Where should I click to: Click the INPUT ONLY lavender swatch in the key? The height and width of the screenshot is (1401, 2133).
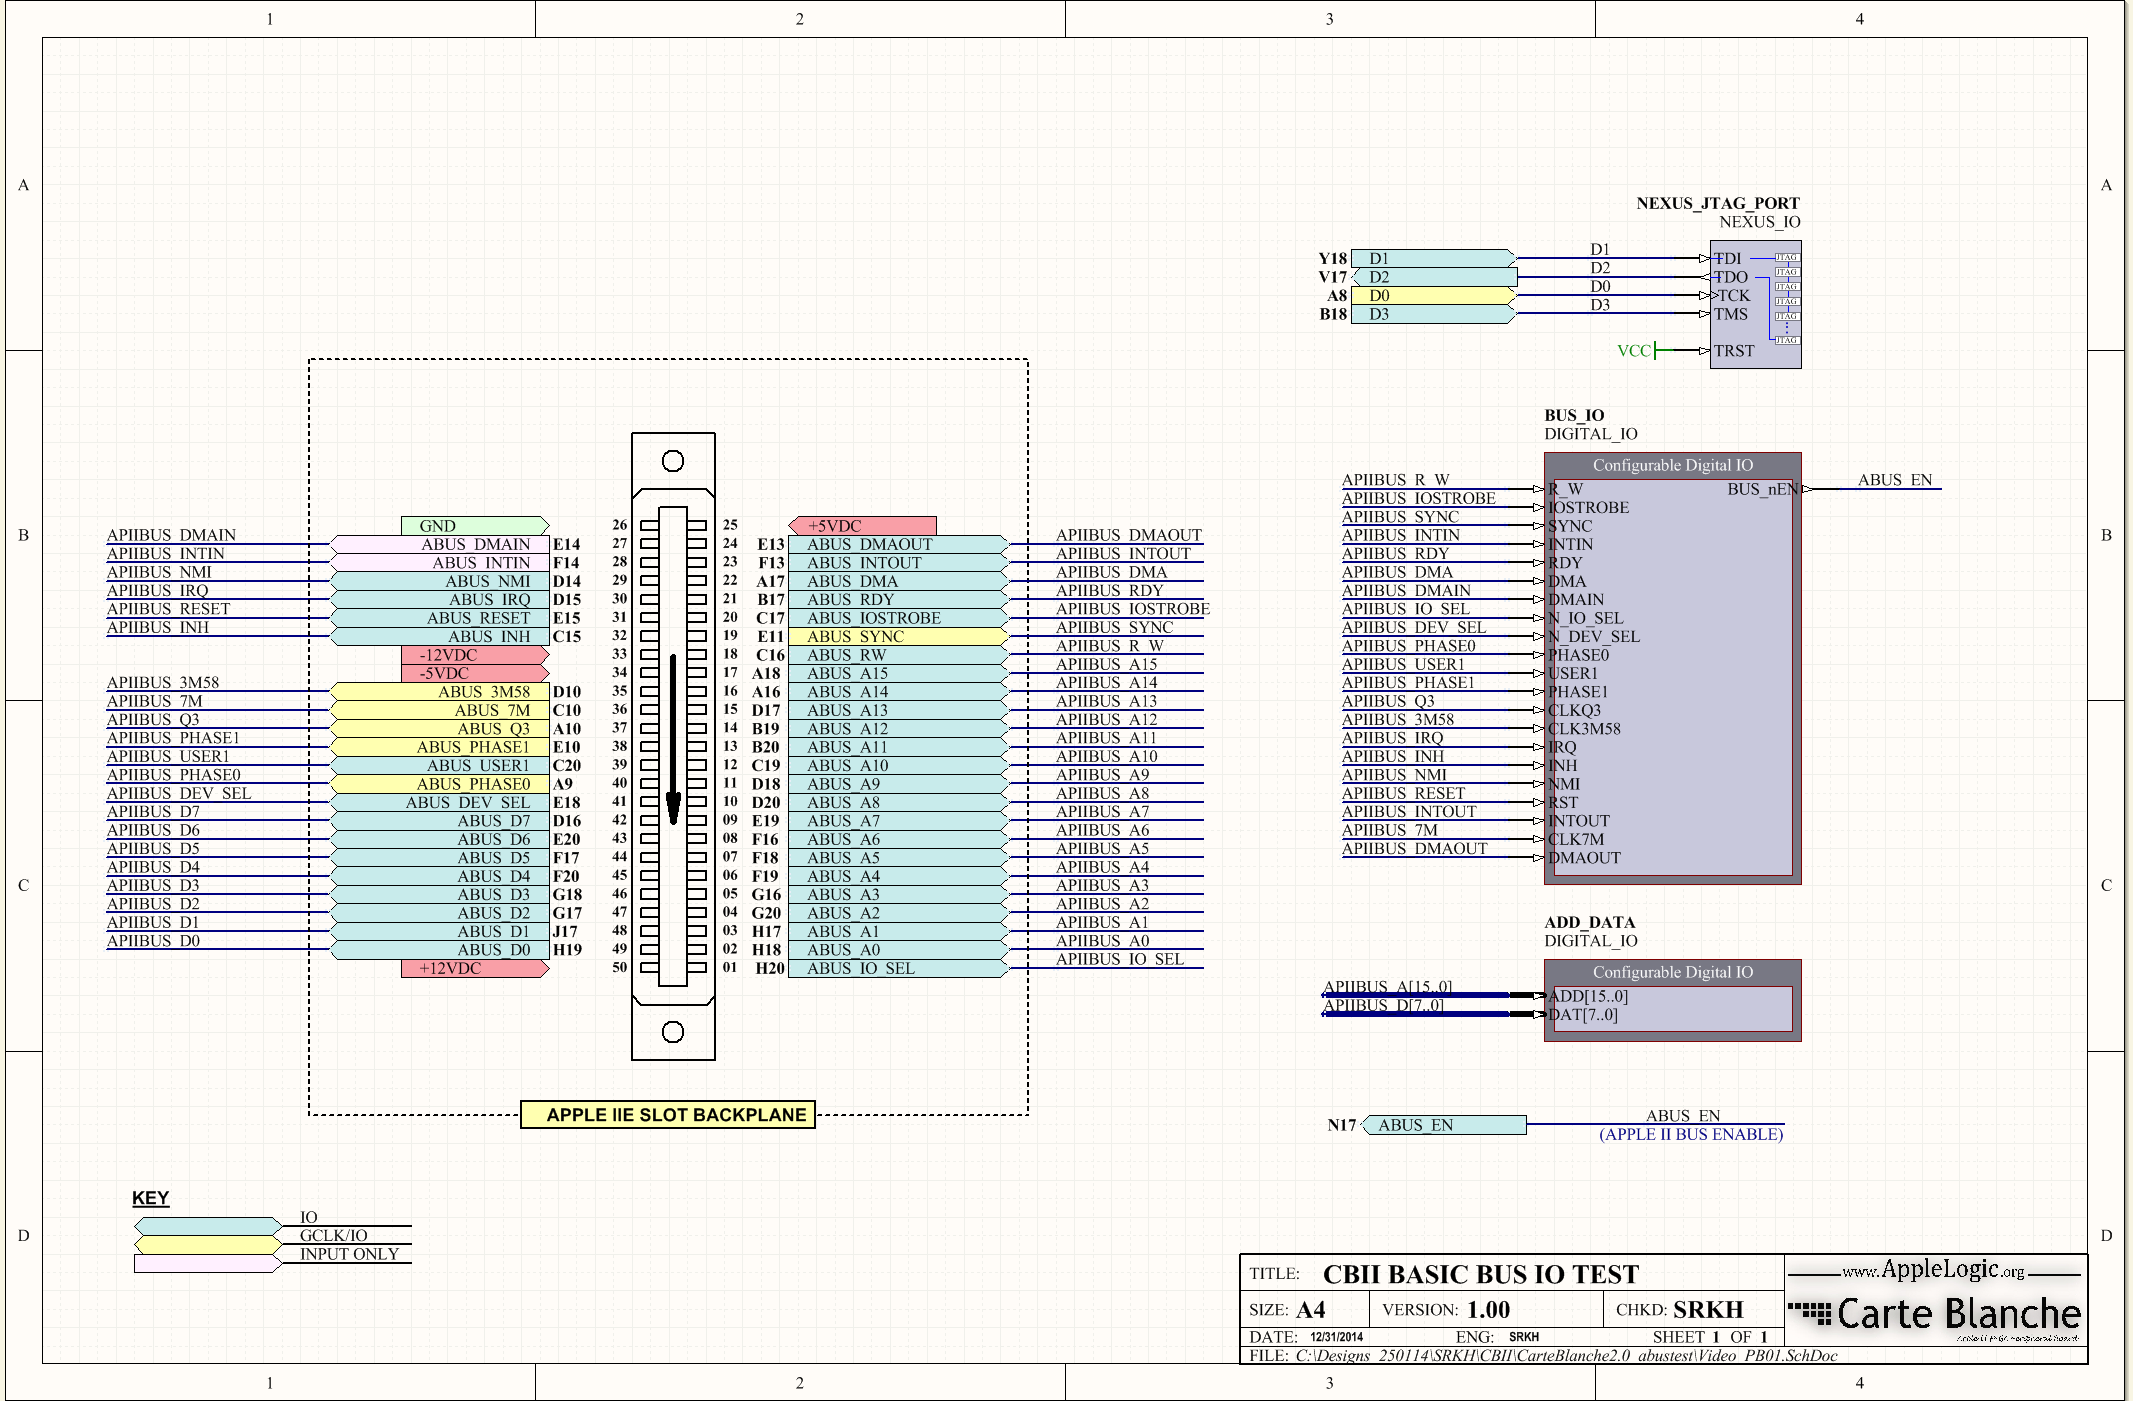pos(208,1263)
